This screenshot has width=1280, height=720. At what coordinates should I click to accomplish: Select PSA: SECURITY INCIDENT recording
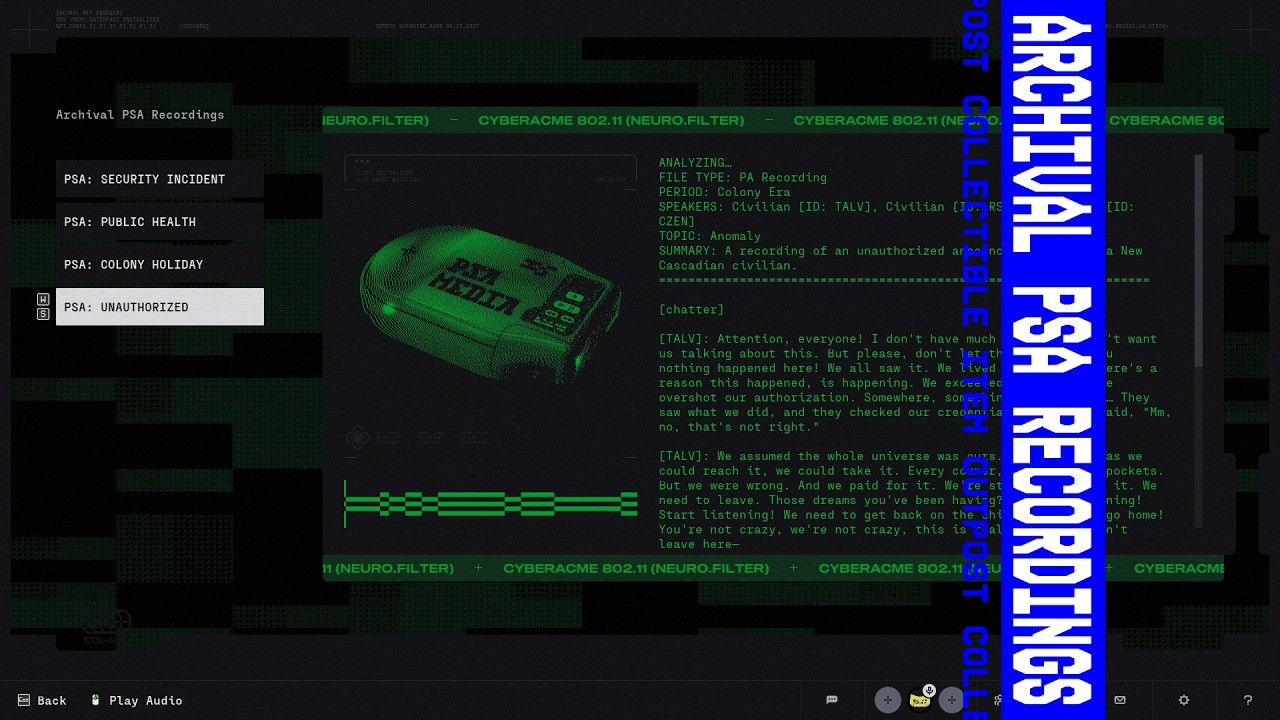pyautogui.click(x=160, y=179)
